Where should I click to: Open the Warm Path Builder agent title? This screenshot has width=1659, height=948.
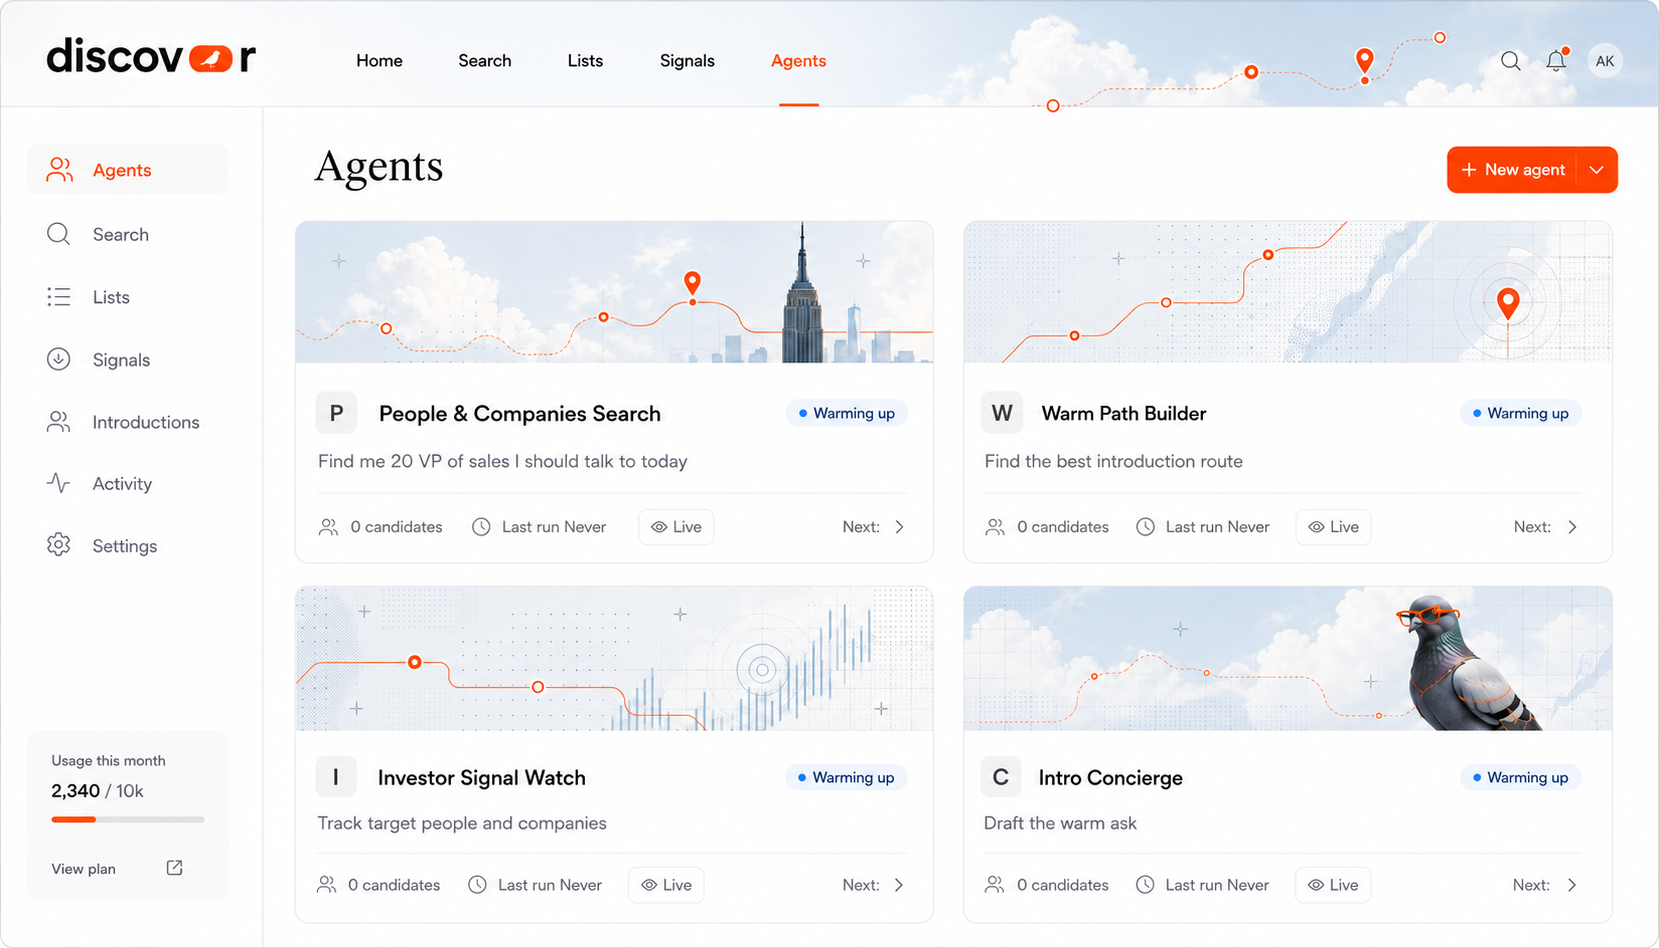(1123, 413)
